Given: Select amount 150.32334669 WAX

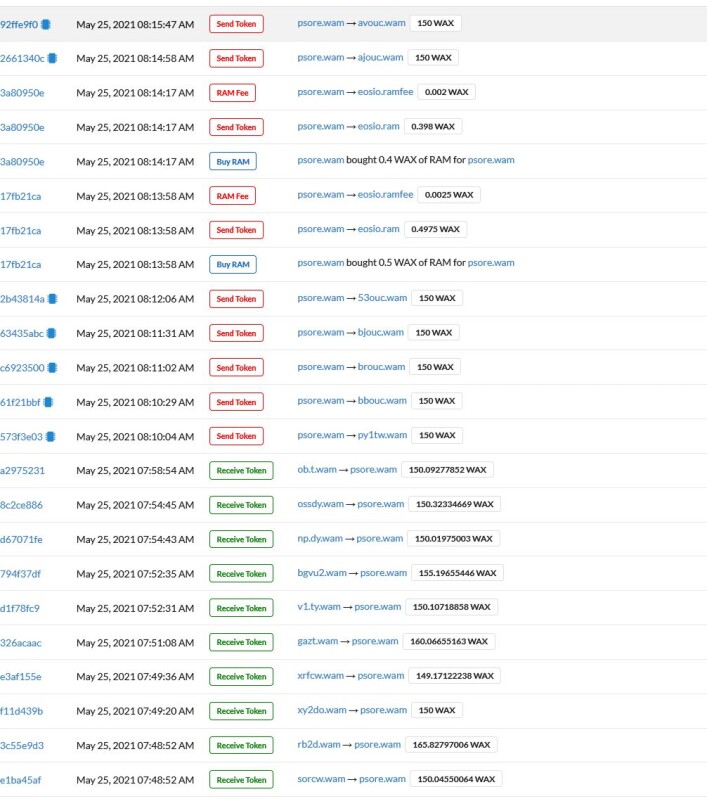Looking at the screenshot, I should (x=455, y=504).
